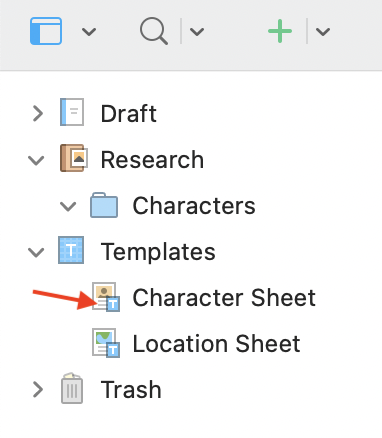The height and width of the screenshot is (438, 382).
Task: Collapse the Templates folder chevron
Action: [36, 252]
